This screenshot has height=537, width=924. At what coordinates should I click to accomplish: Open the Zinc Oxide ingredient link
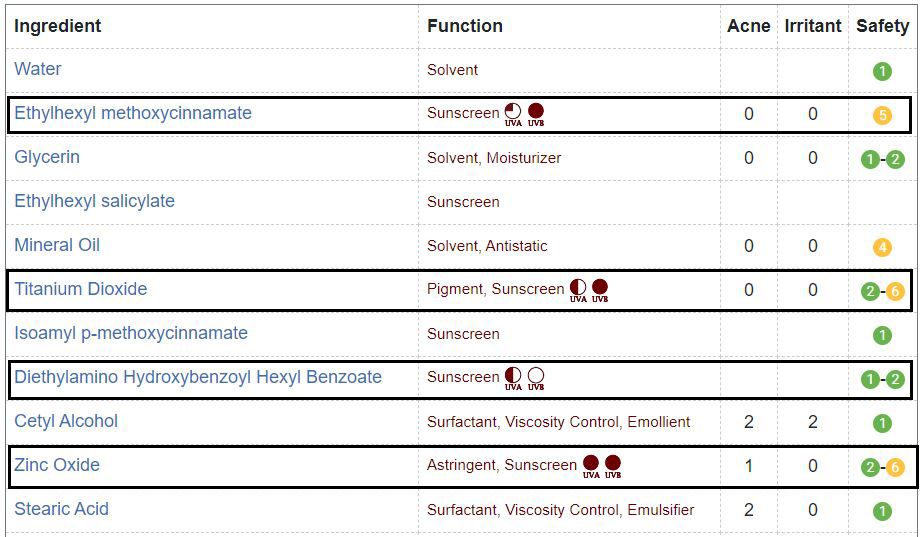click(57, 465)
